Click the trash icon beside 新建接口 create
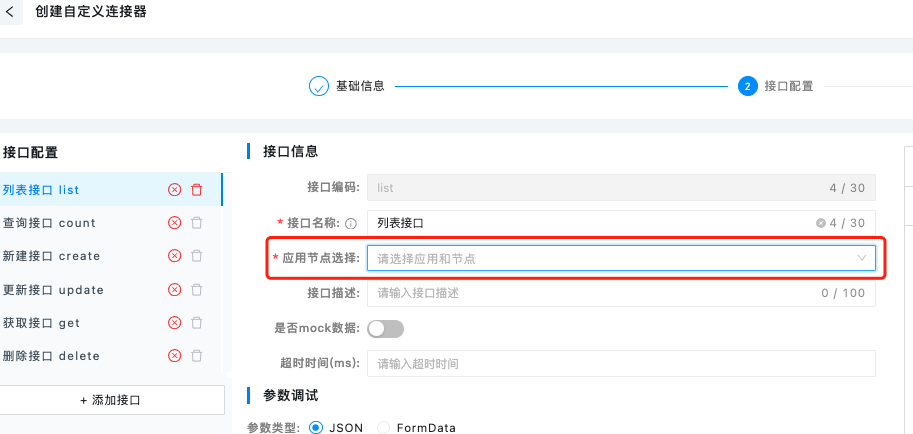 tap(197, 256)
